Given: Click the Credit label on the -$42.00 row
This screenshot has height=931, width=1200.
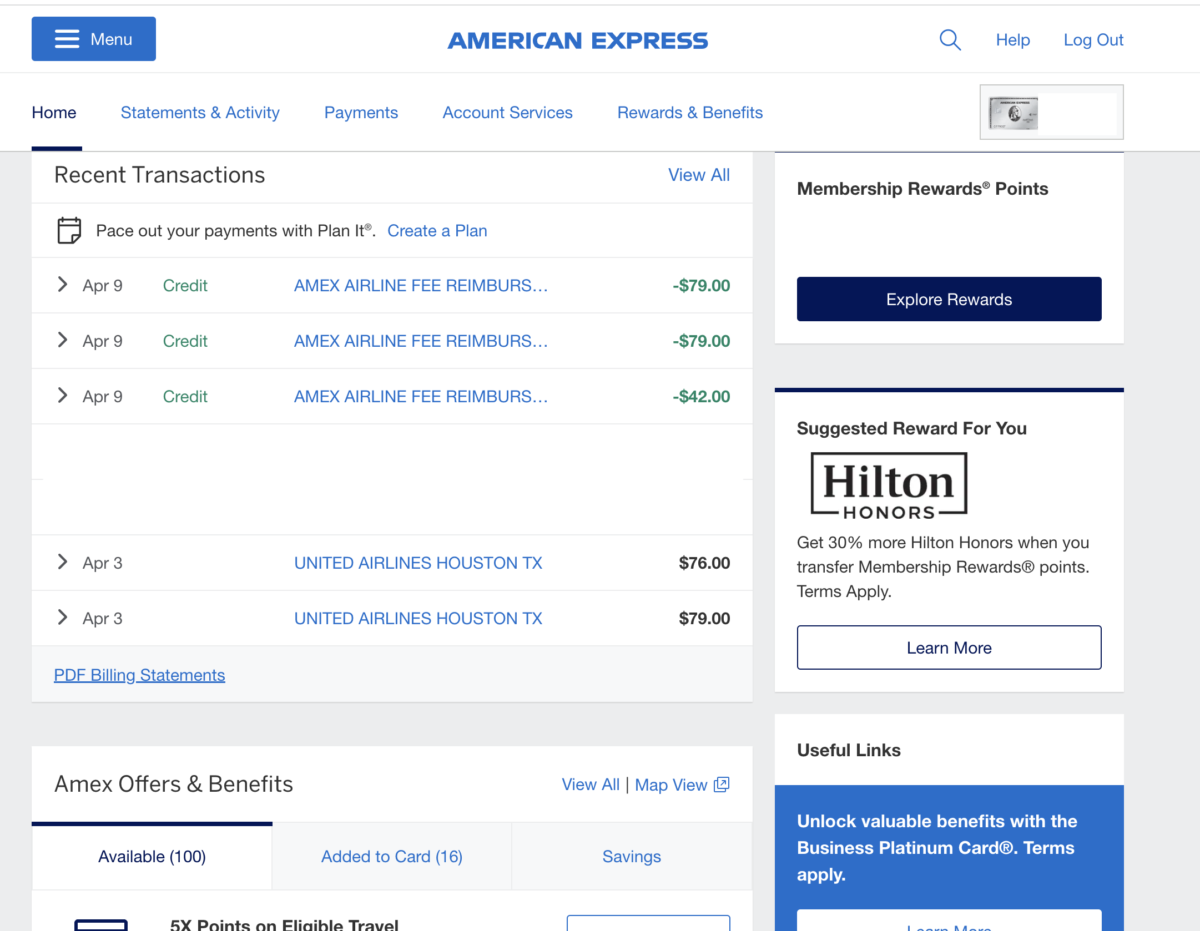Looking at the screenshot, I should coord(185,396).
